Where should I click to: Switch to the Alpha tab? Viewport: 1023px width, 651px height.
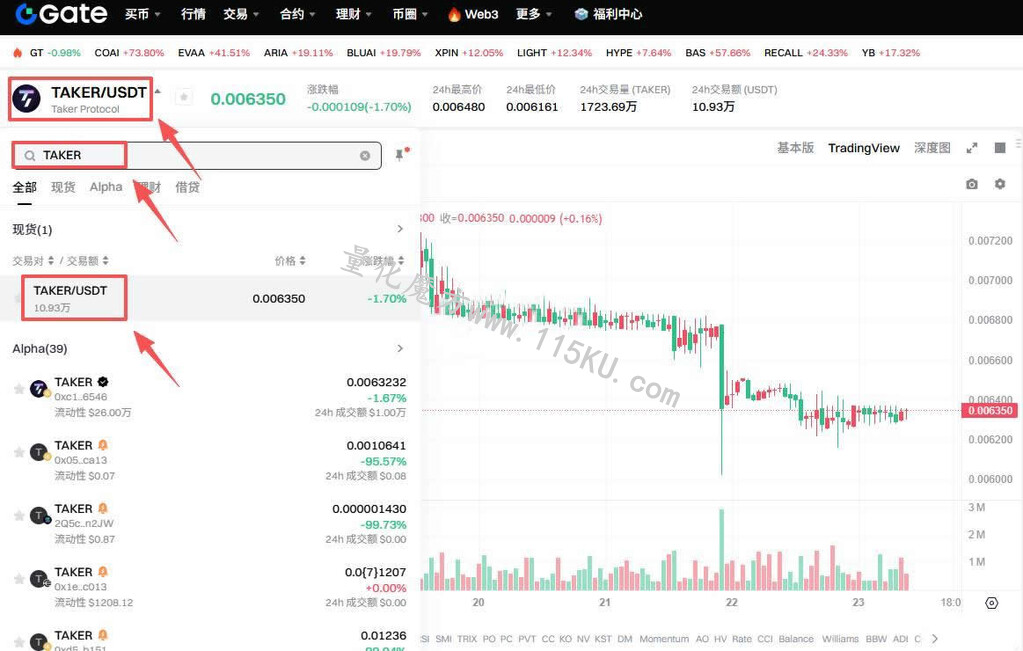click(106, 187)
